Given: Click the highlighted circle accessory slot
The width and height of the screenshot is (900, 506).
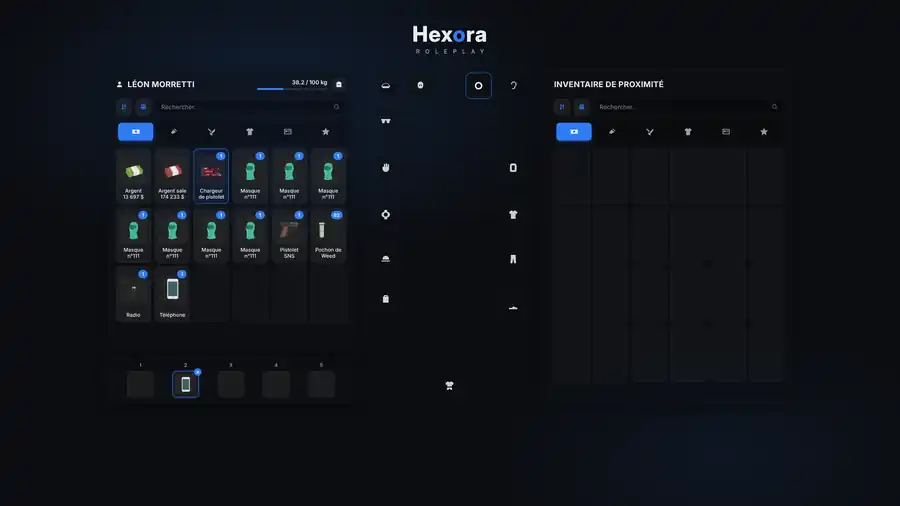Looking at the screenshot, I should tap(478, 85).
